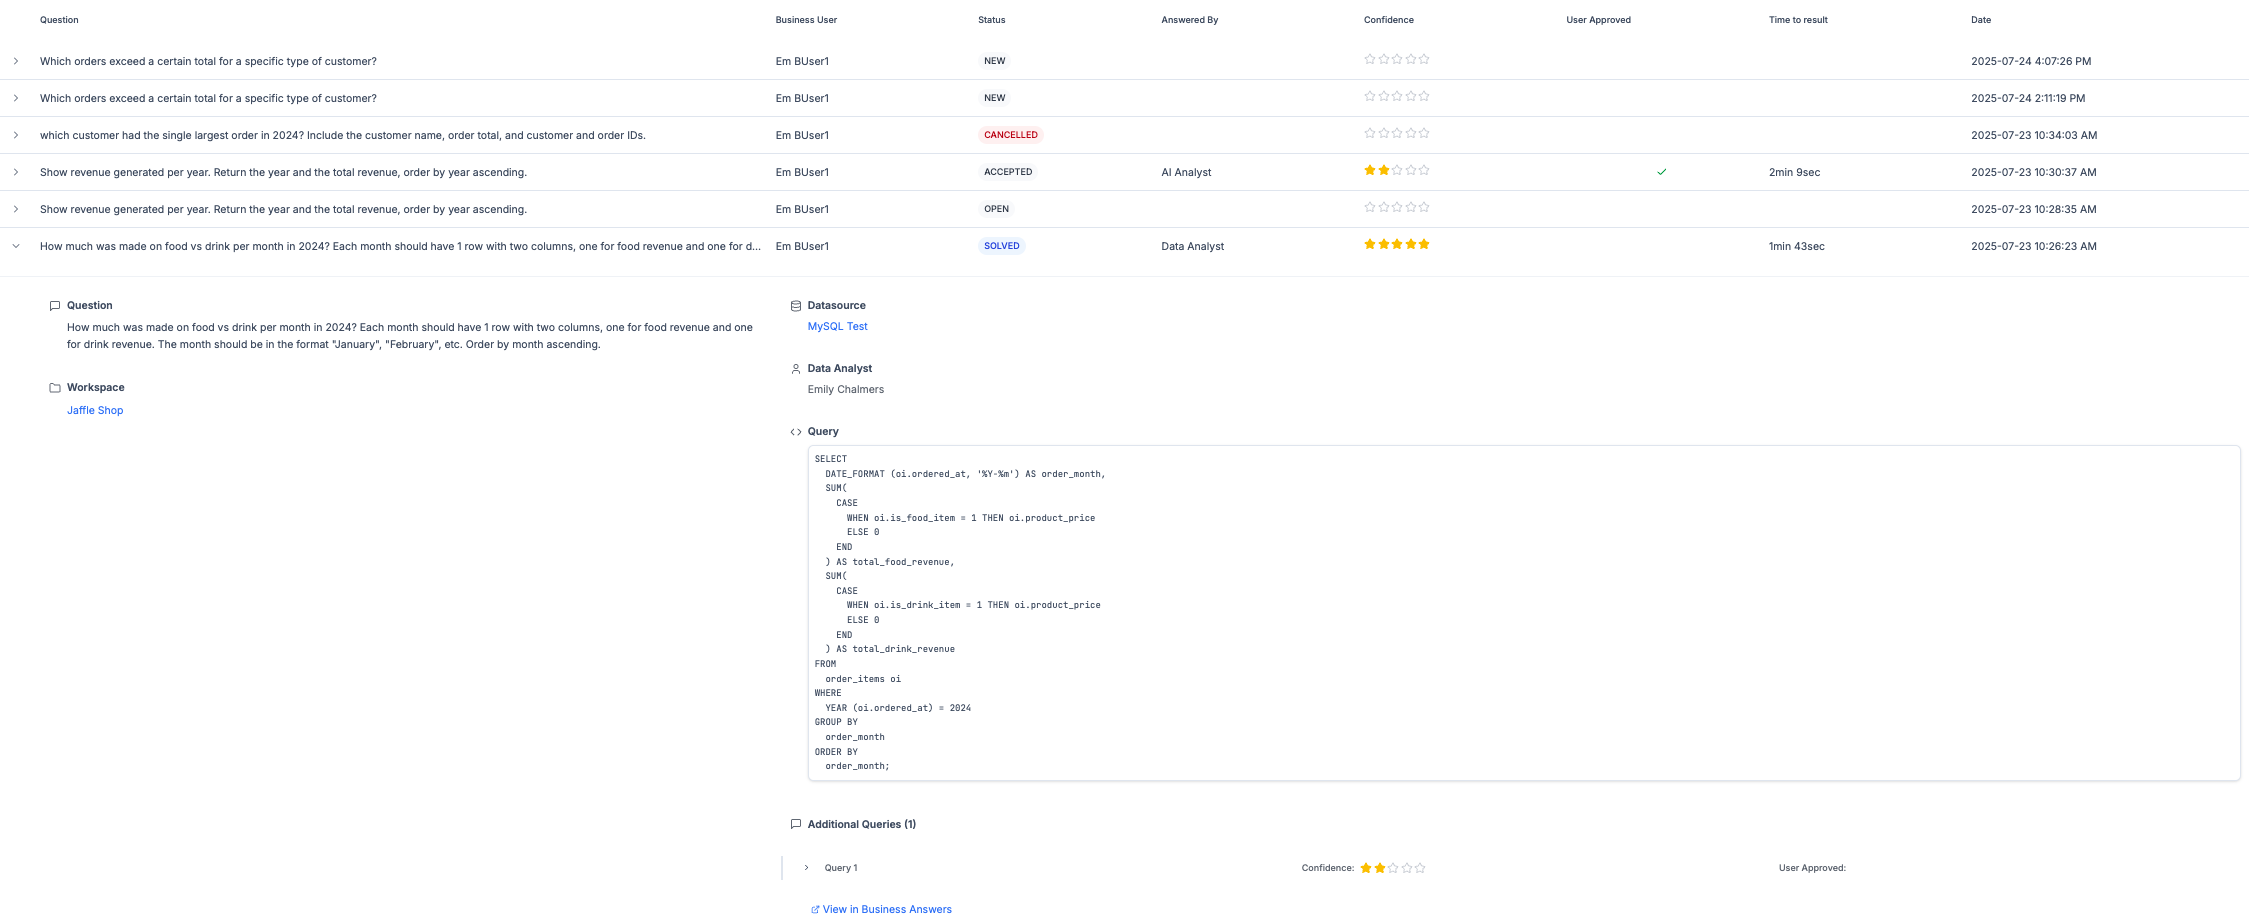The width and height of the screenshot is (2249, 920).
Task: Click the Answered By column header
Action: click(x=1189, y=20)
